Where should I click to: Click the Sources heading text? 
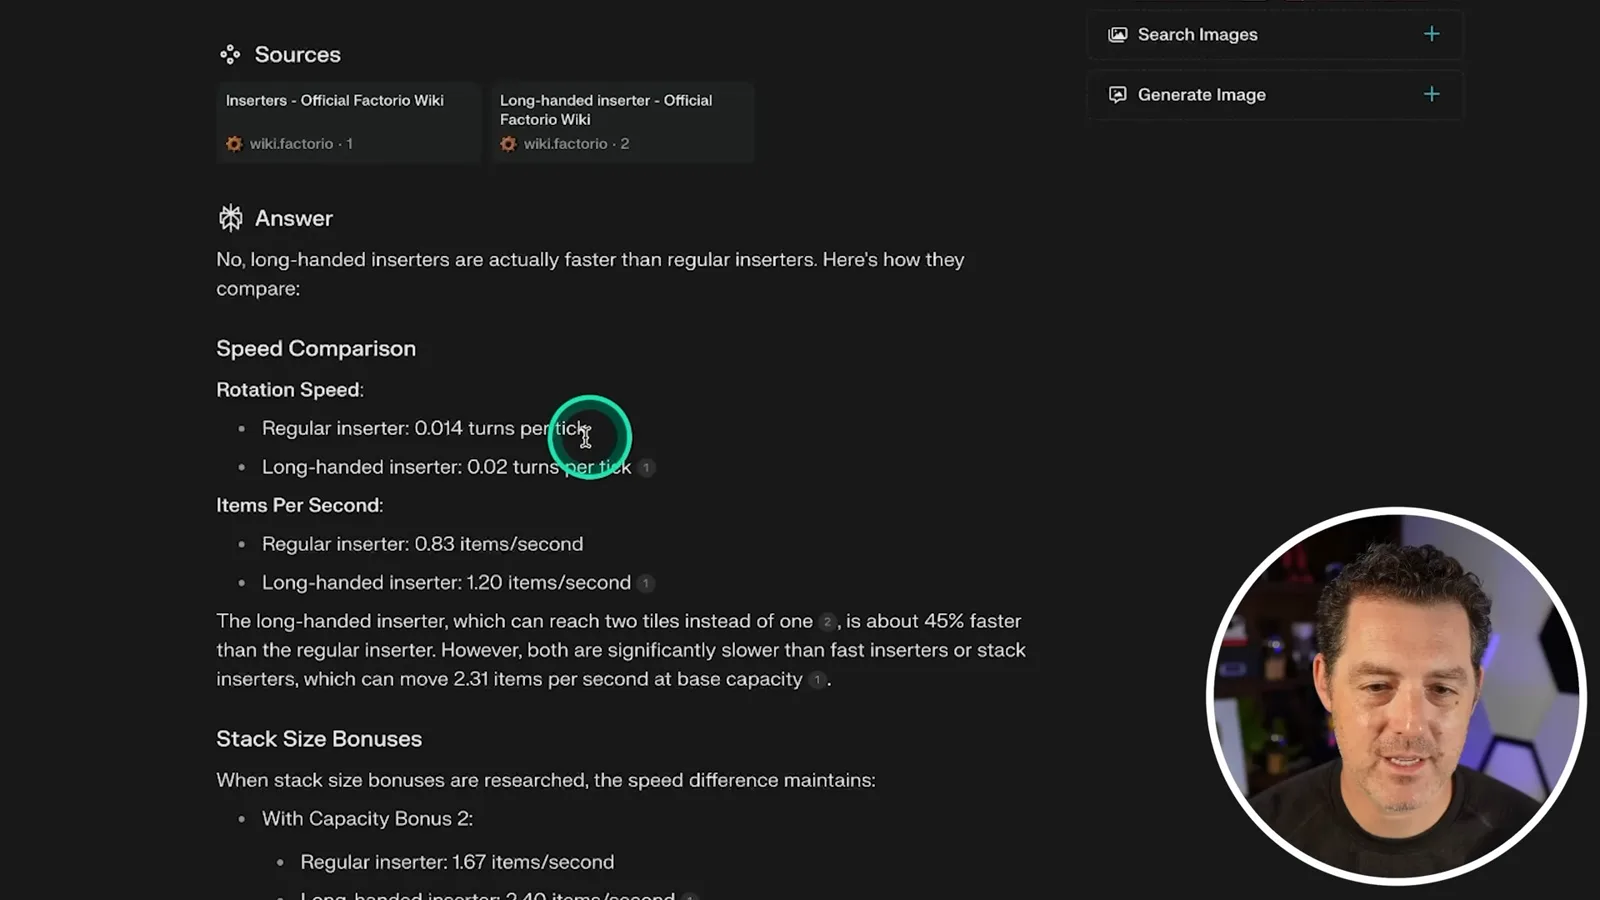pyautogui.click(x=298, y=54)
